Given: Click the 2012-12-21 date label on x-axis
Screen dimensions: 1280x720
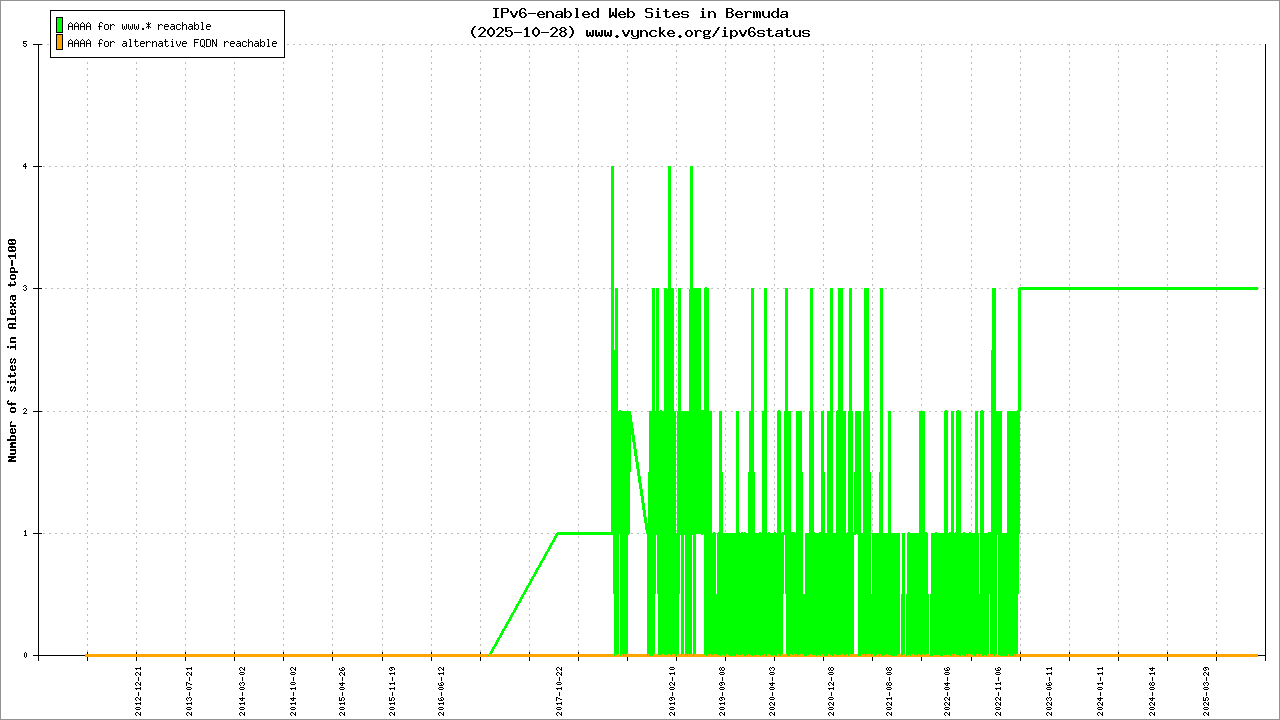Looking at the screenshot, I should pos(139,688).
